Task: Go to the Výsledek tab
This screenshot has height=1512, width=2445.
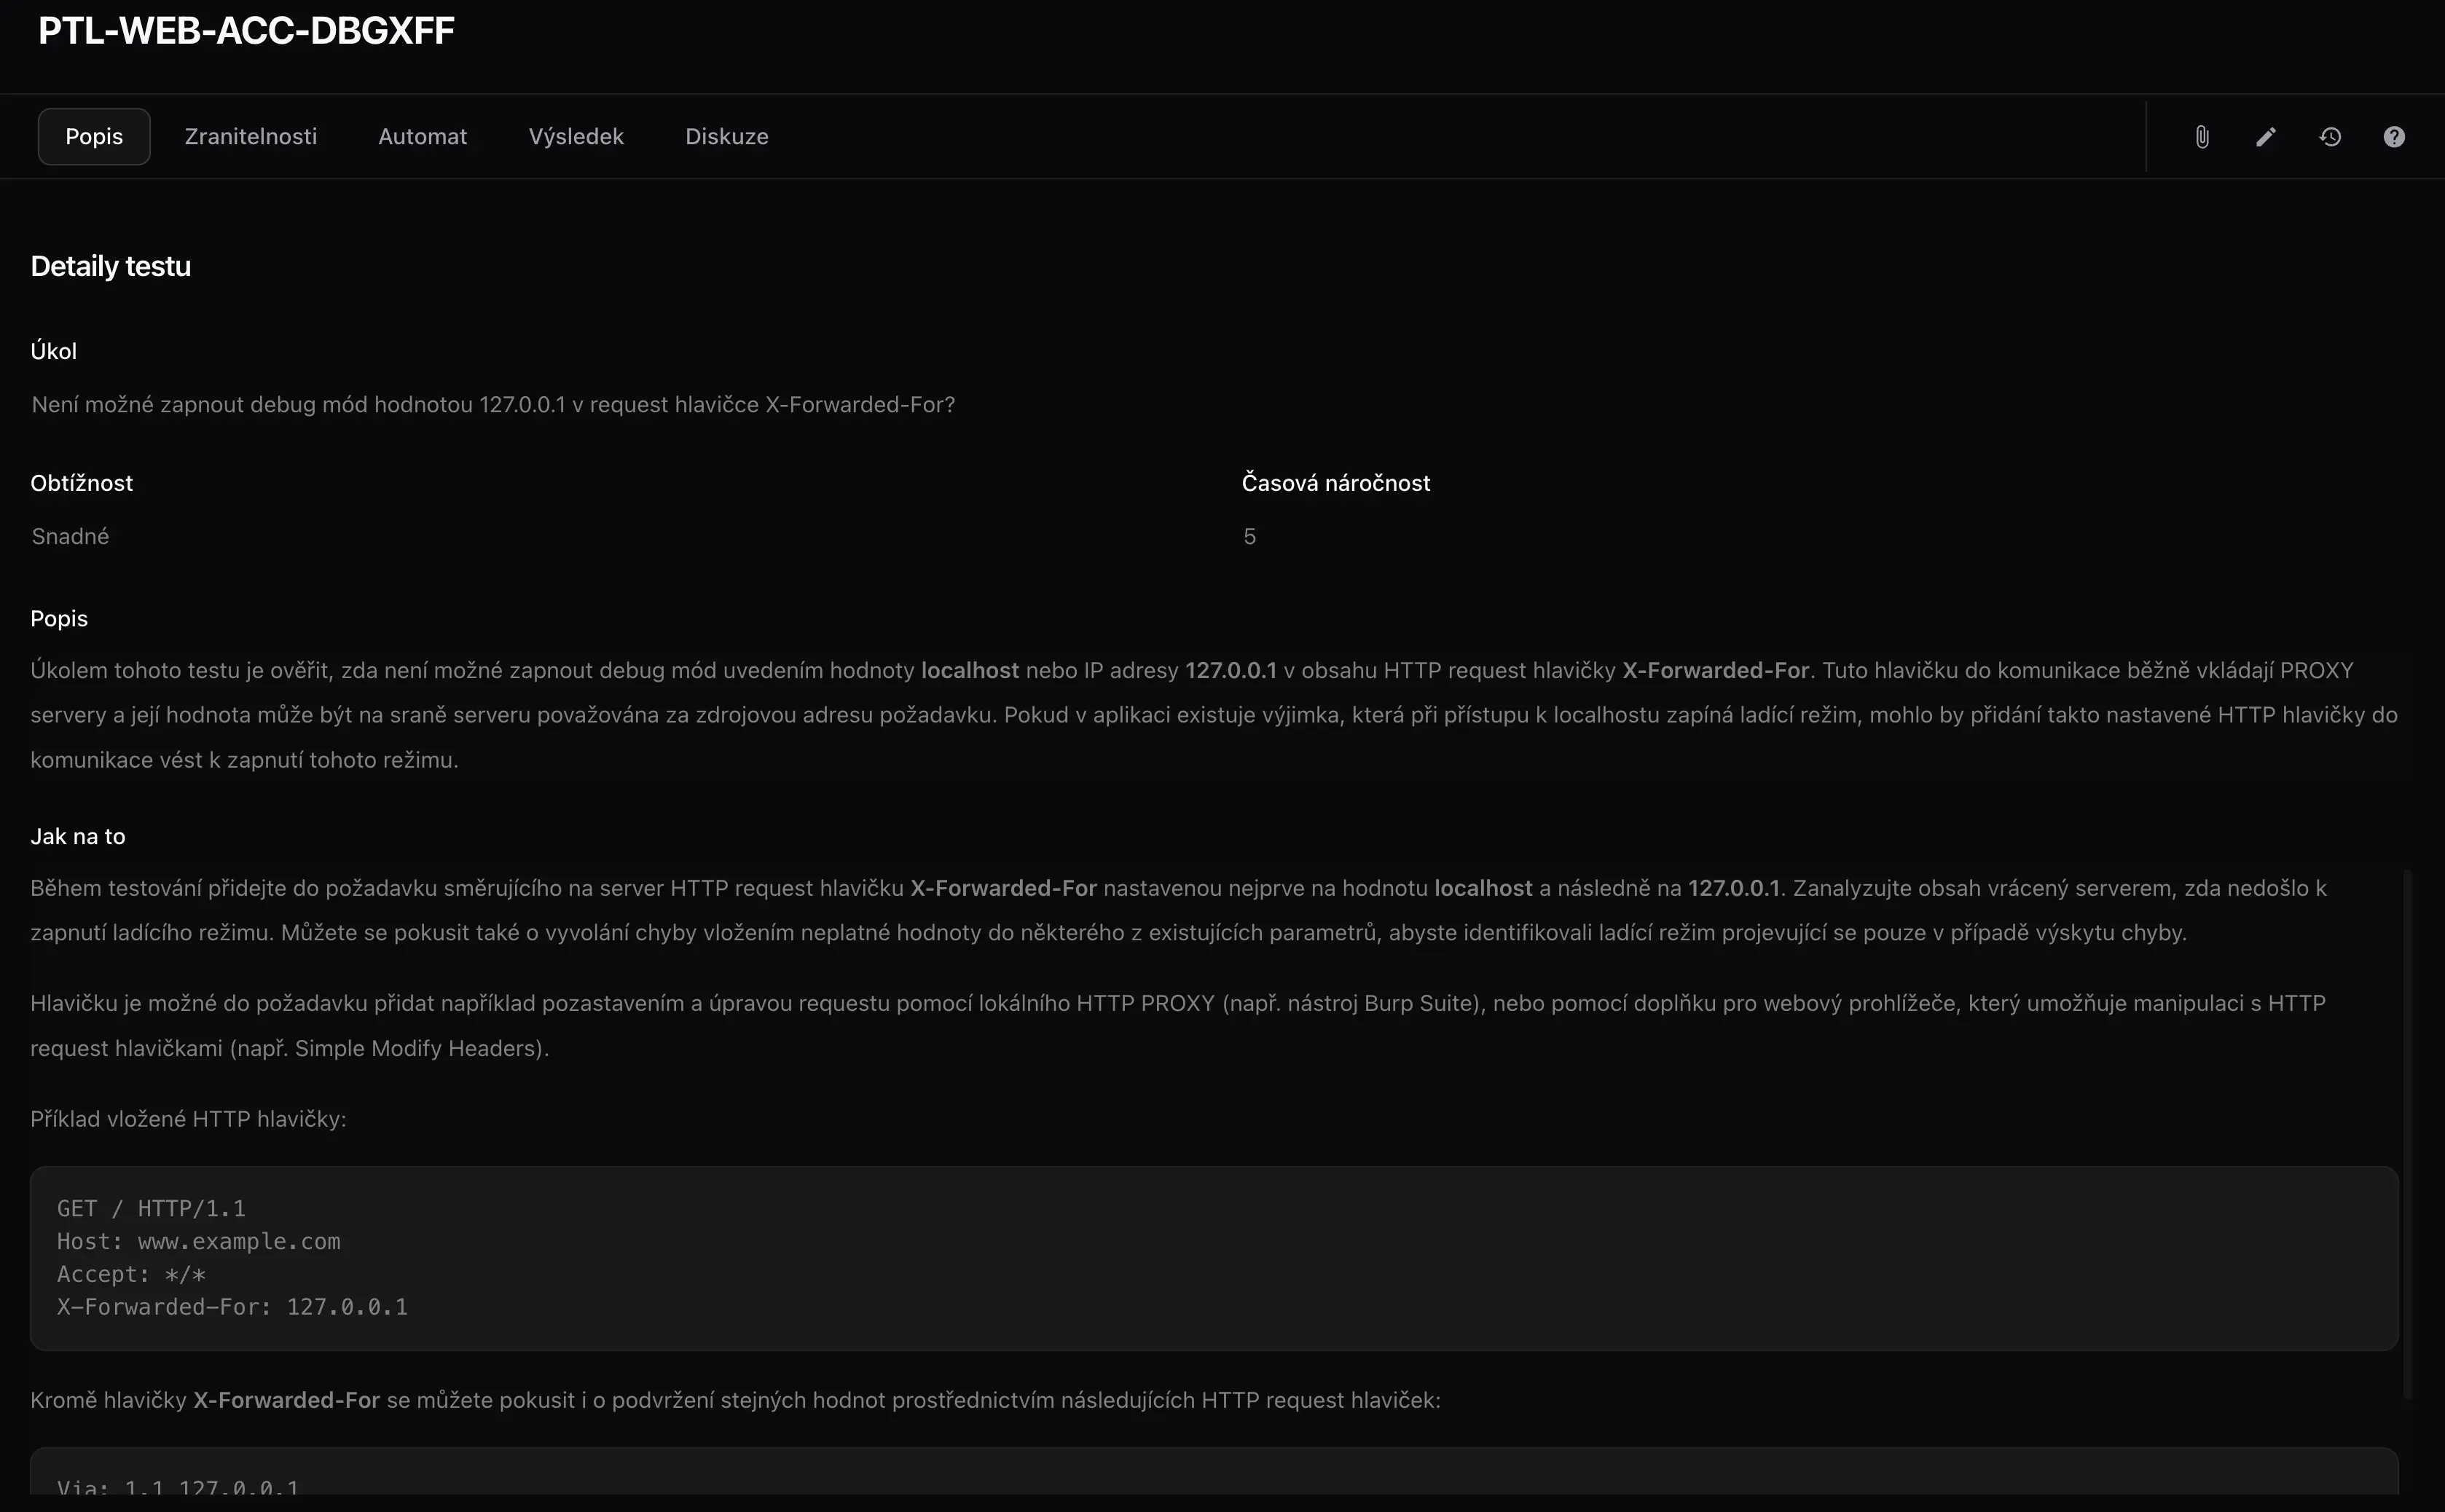Action: pos(576,136)
